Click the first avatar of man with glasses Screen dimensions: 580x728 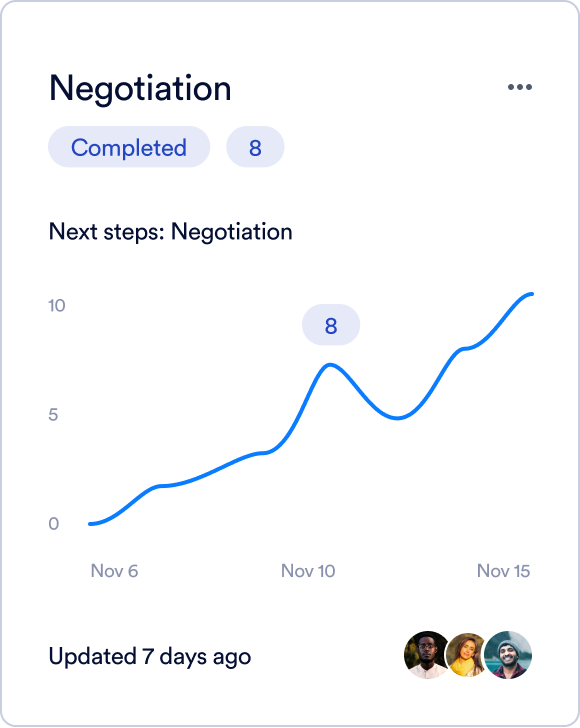pyautogui.click(x=426, y=655)
